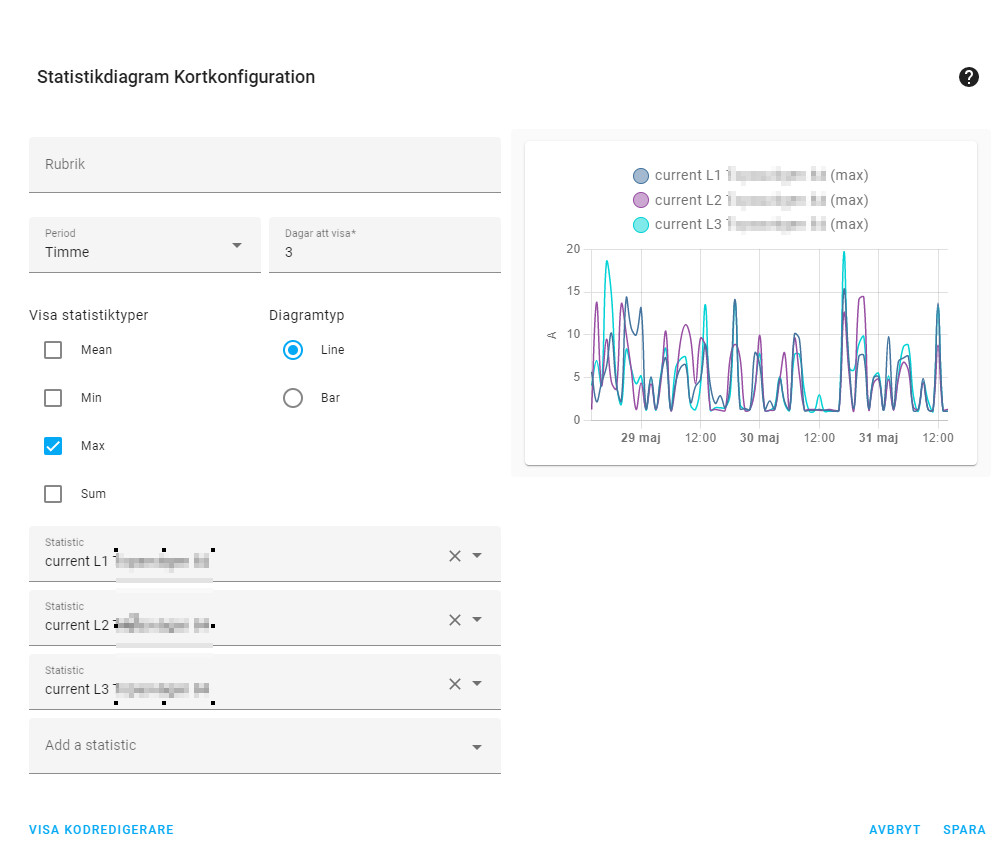Expand the current L1 statistic dropdown arrow

point(477,556)
